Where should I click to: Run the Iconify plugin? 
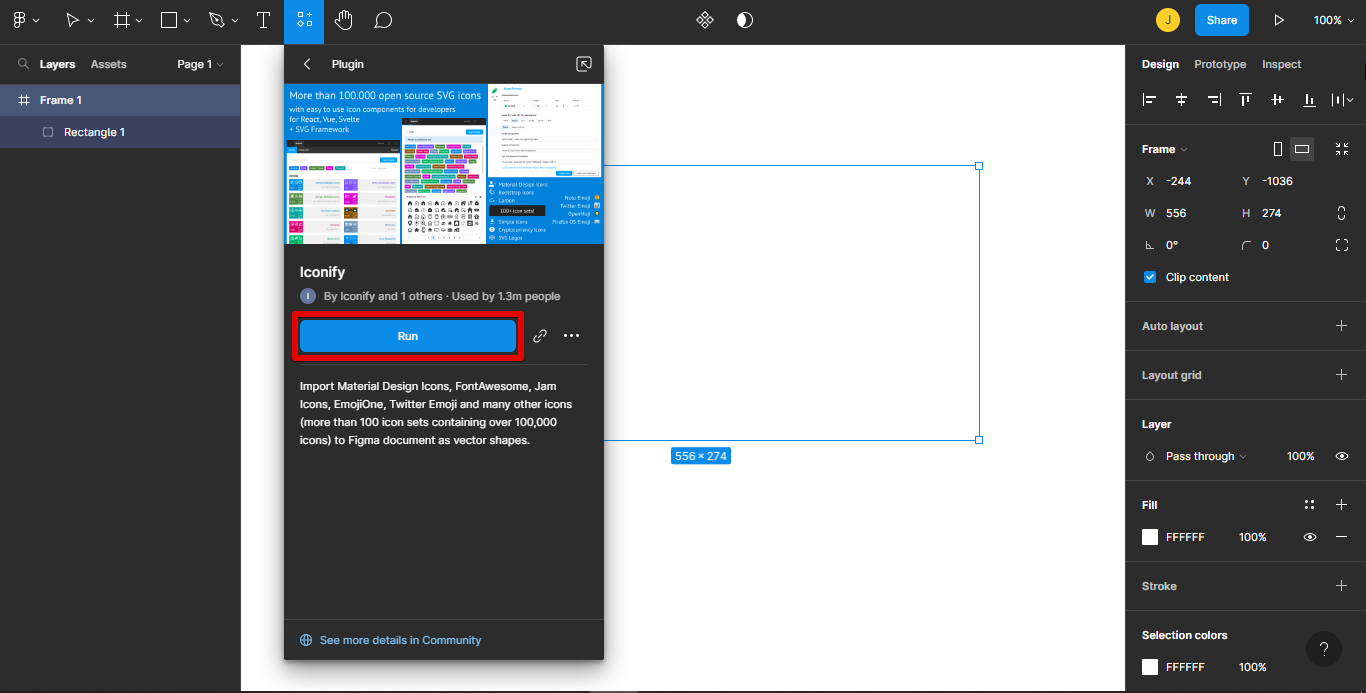tap(407, 336)
